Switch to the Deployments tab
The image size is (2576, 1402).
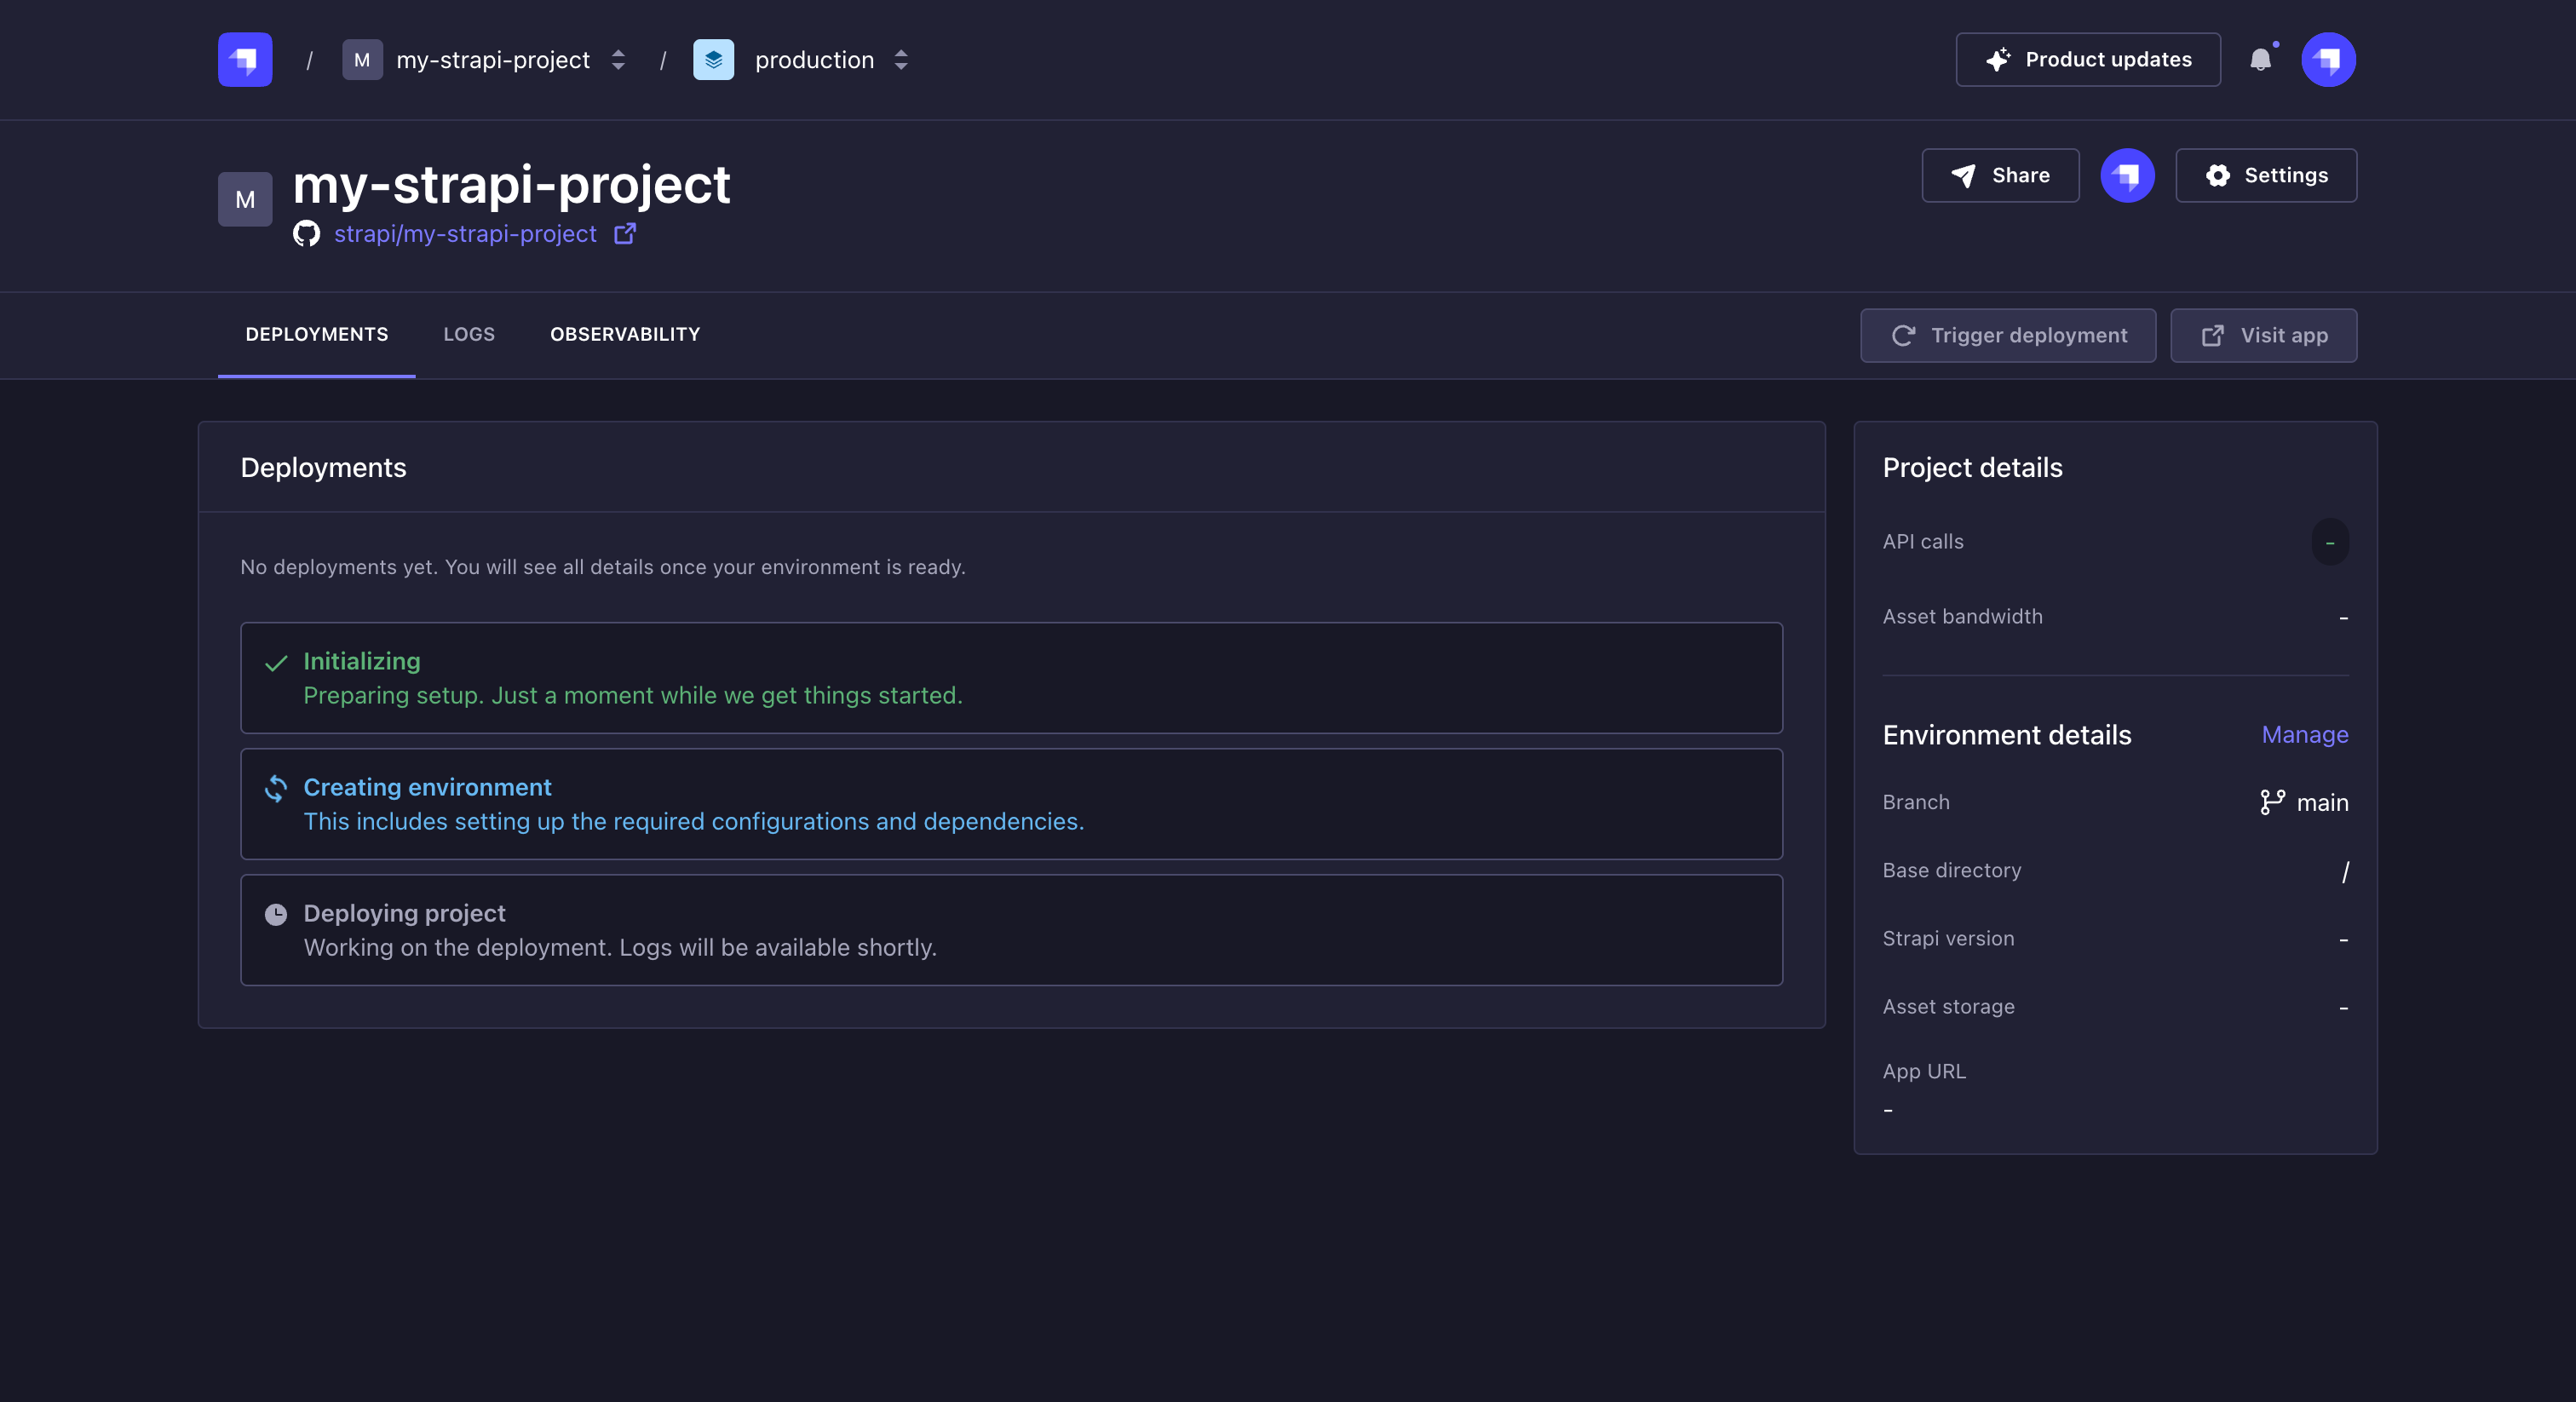316,334
